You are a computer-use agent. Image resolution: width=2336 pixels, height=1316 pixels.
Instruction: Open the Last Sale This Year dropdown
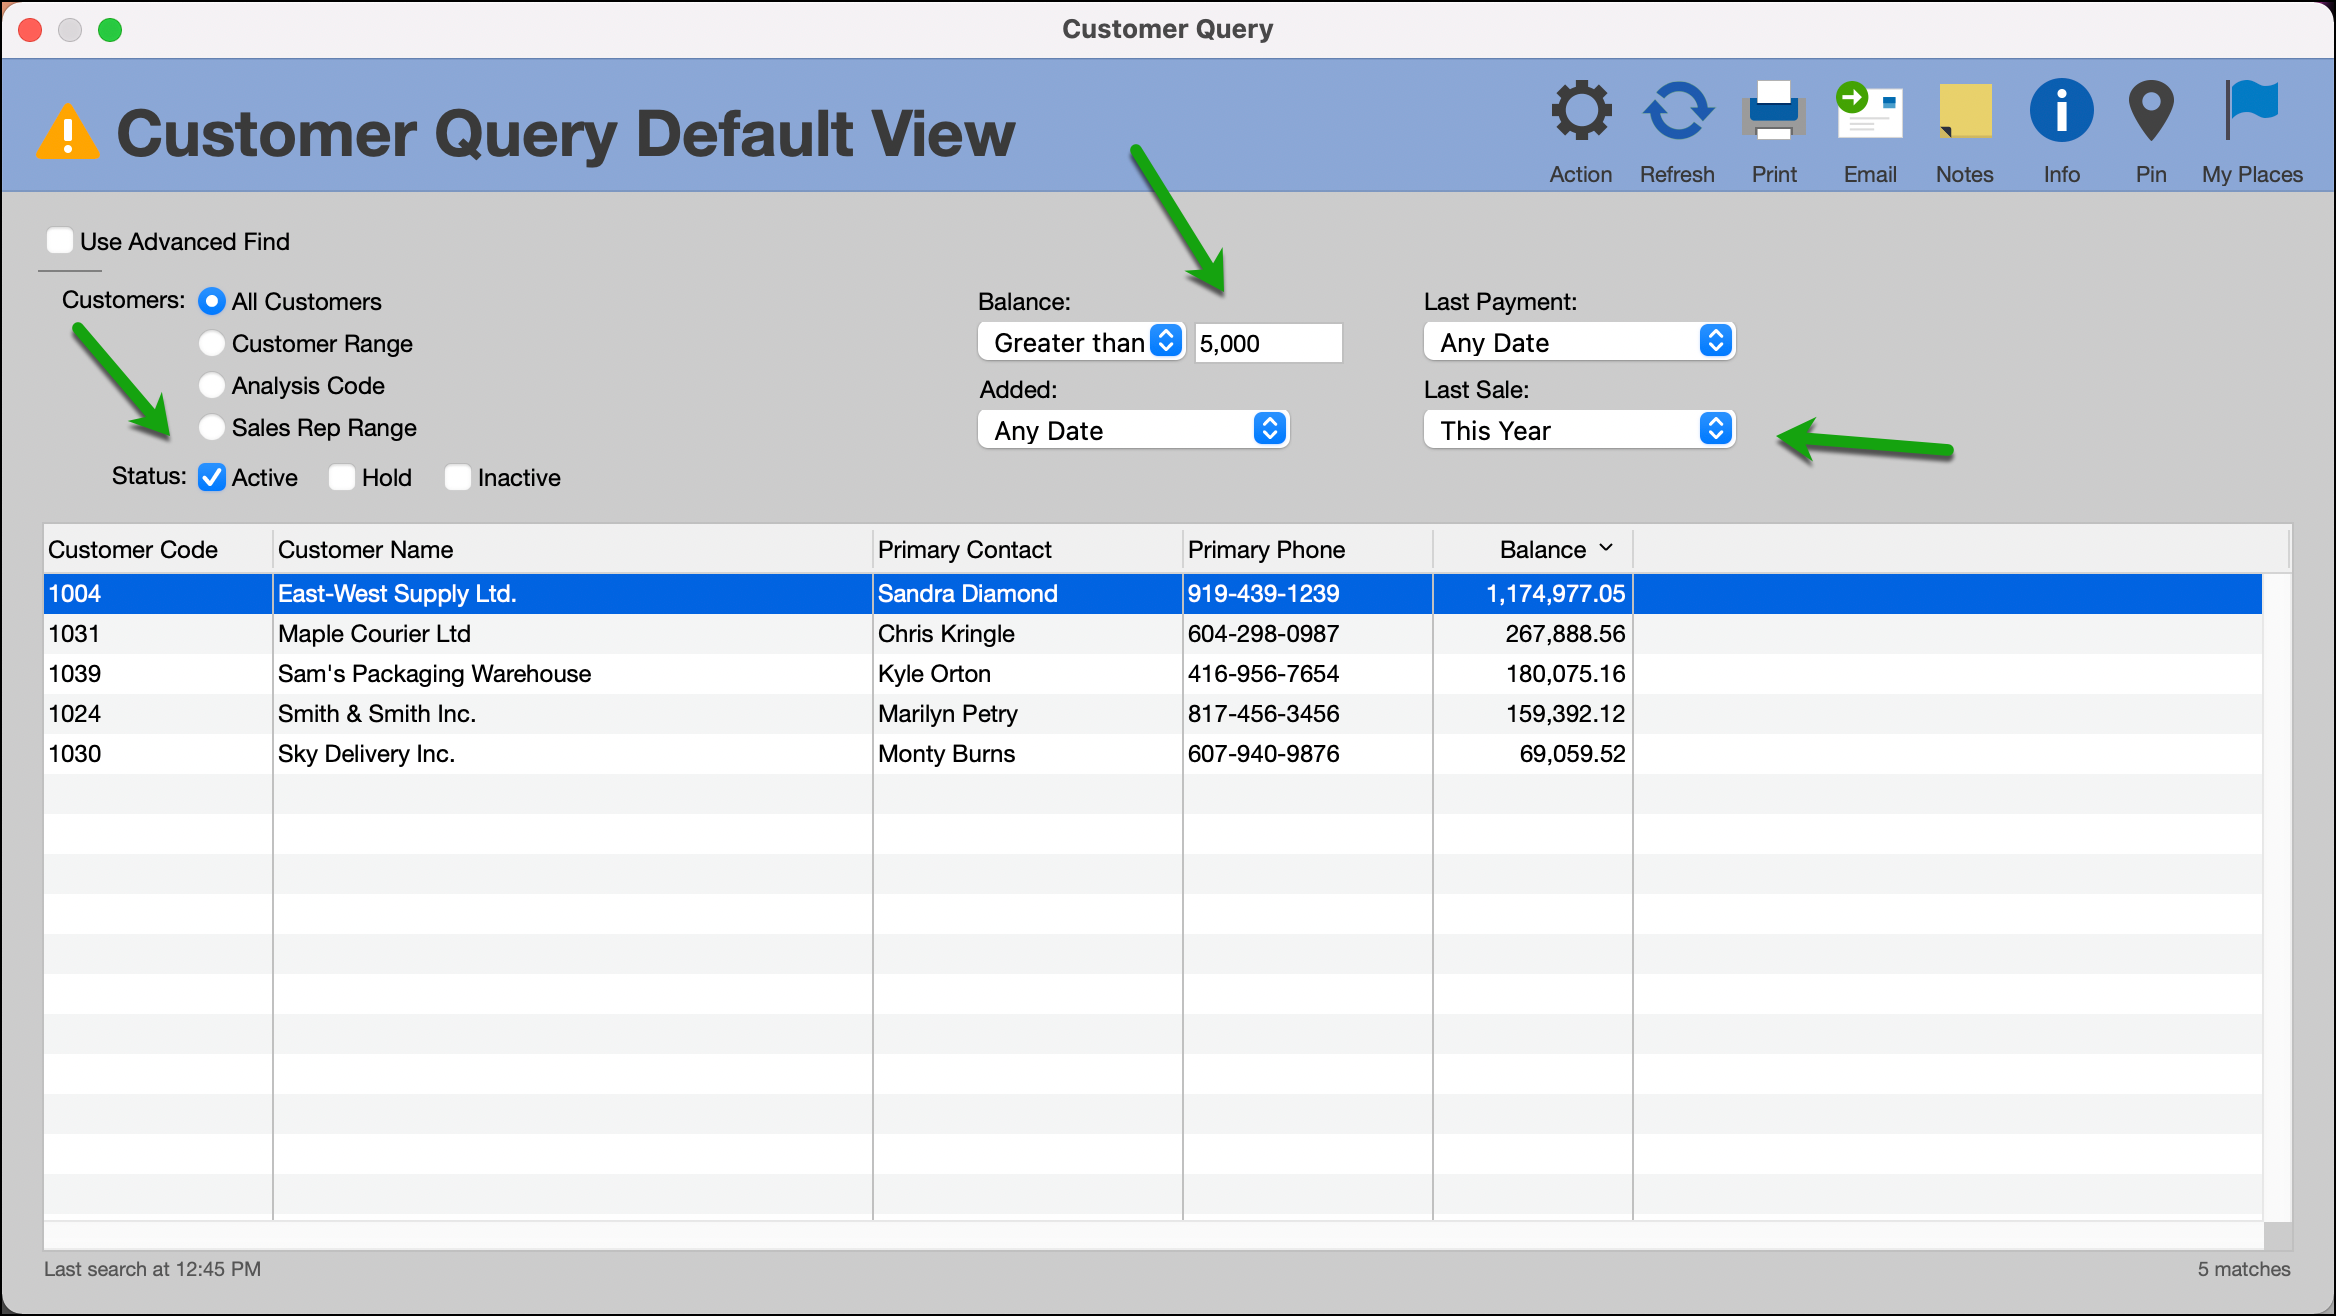pyautogui.click(x=1578, y=430)
